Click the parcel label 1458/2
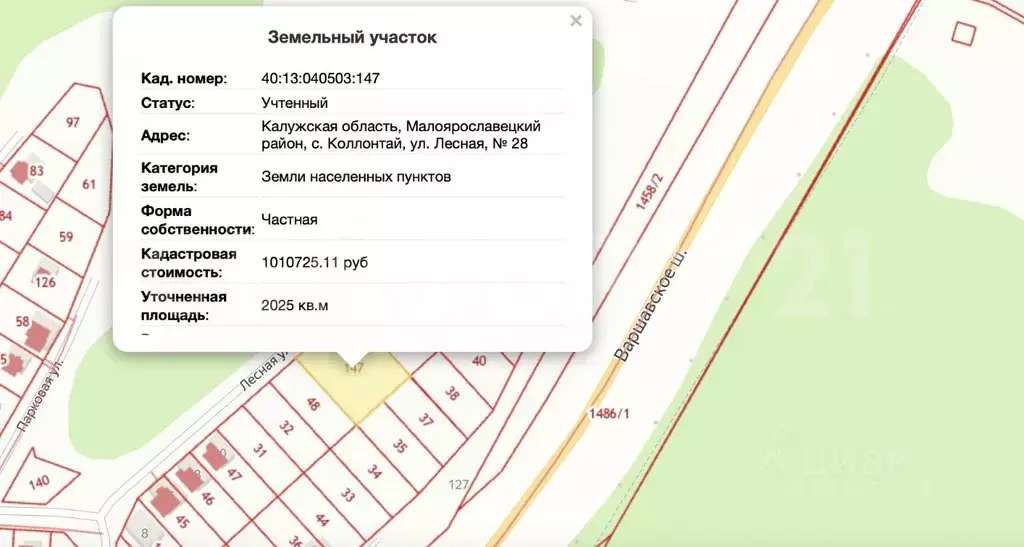The width and height of the screenshot is (1024, 547). coord(648,191)
